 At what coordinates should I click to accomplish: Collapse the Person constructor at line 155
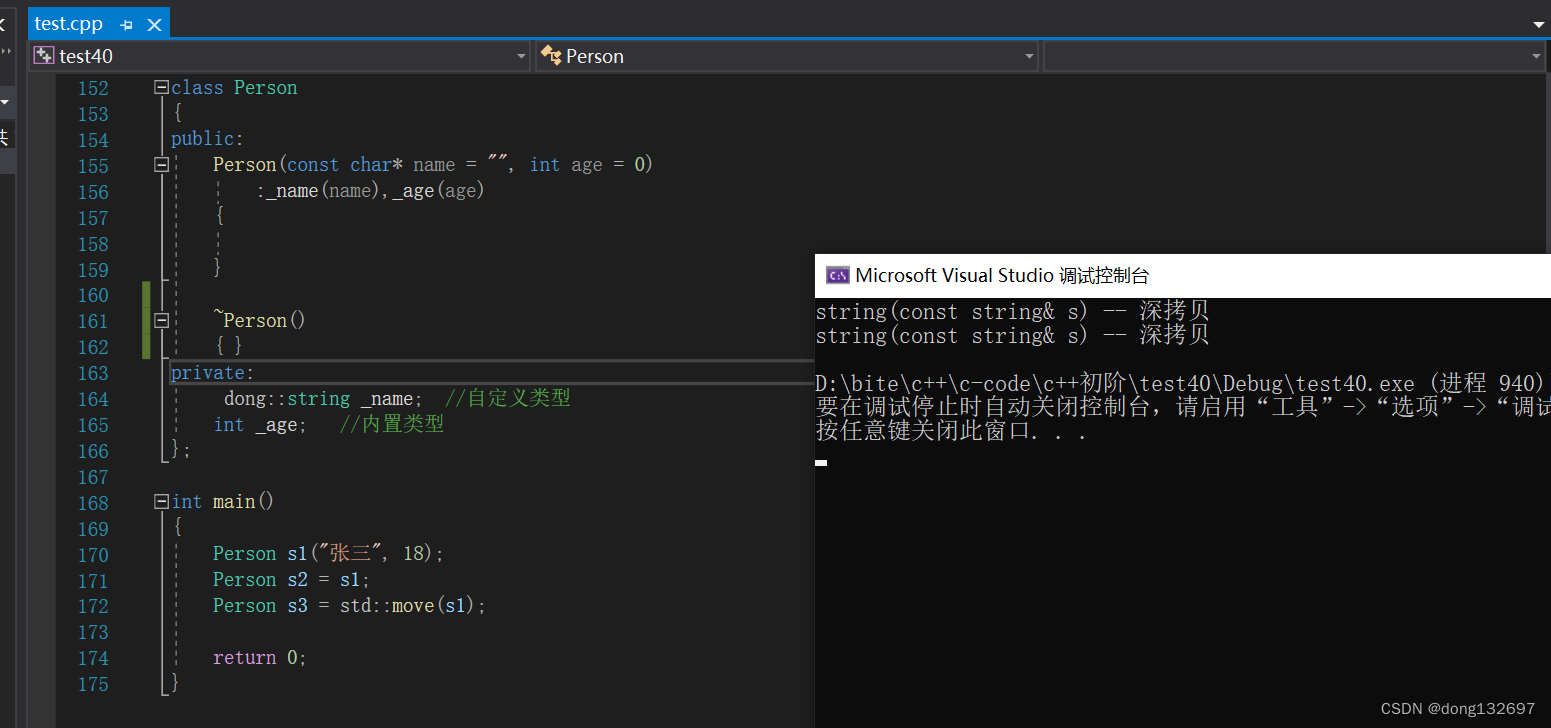[x=161, y=165]
